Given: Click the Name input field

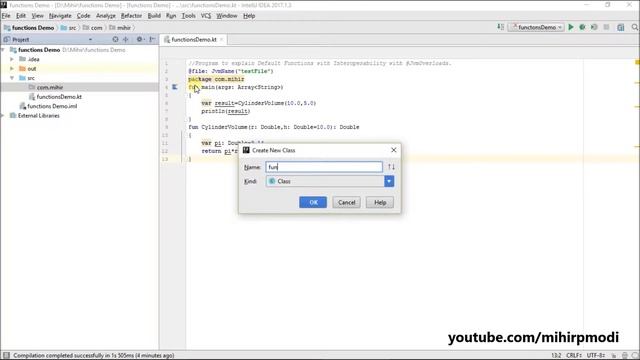Looking at the screenshot, I should point(324,167).
